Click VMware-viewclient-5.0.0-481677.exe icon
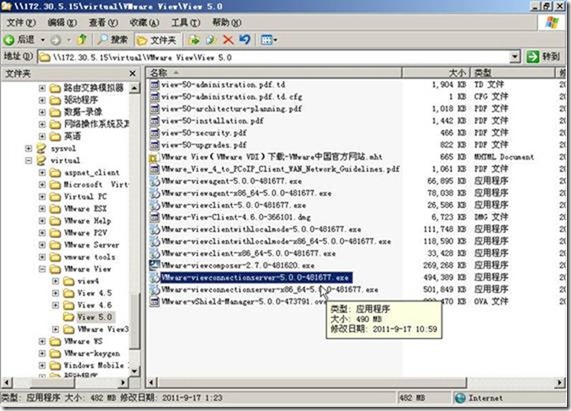Screen dimensions: 571x411 click(x=155, y=205)
